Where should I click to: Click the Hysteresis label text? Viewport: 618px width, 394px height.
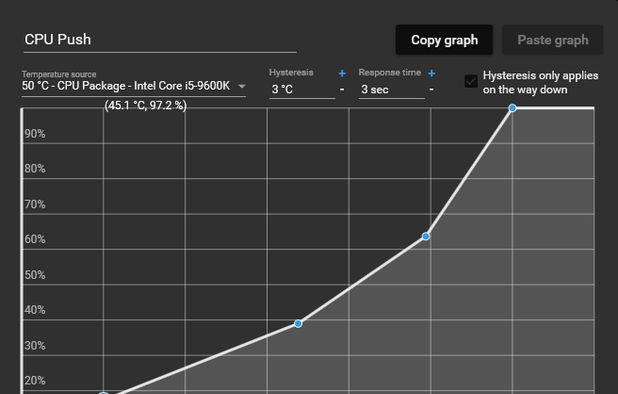[291, 72]
